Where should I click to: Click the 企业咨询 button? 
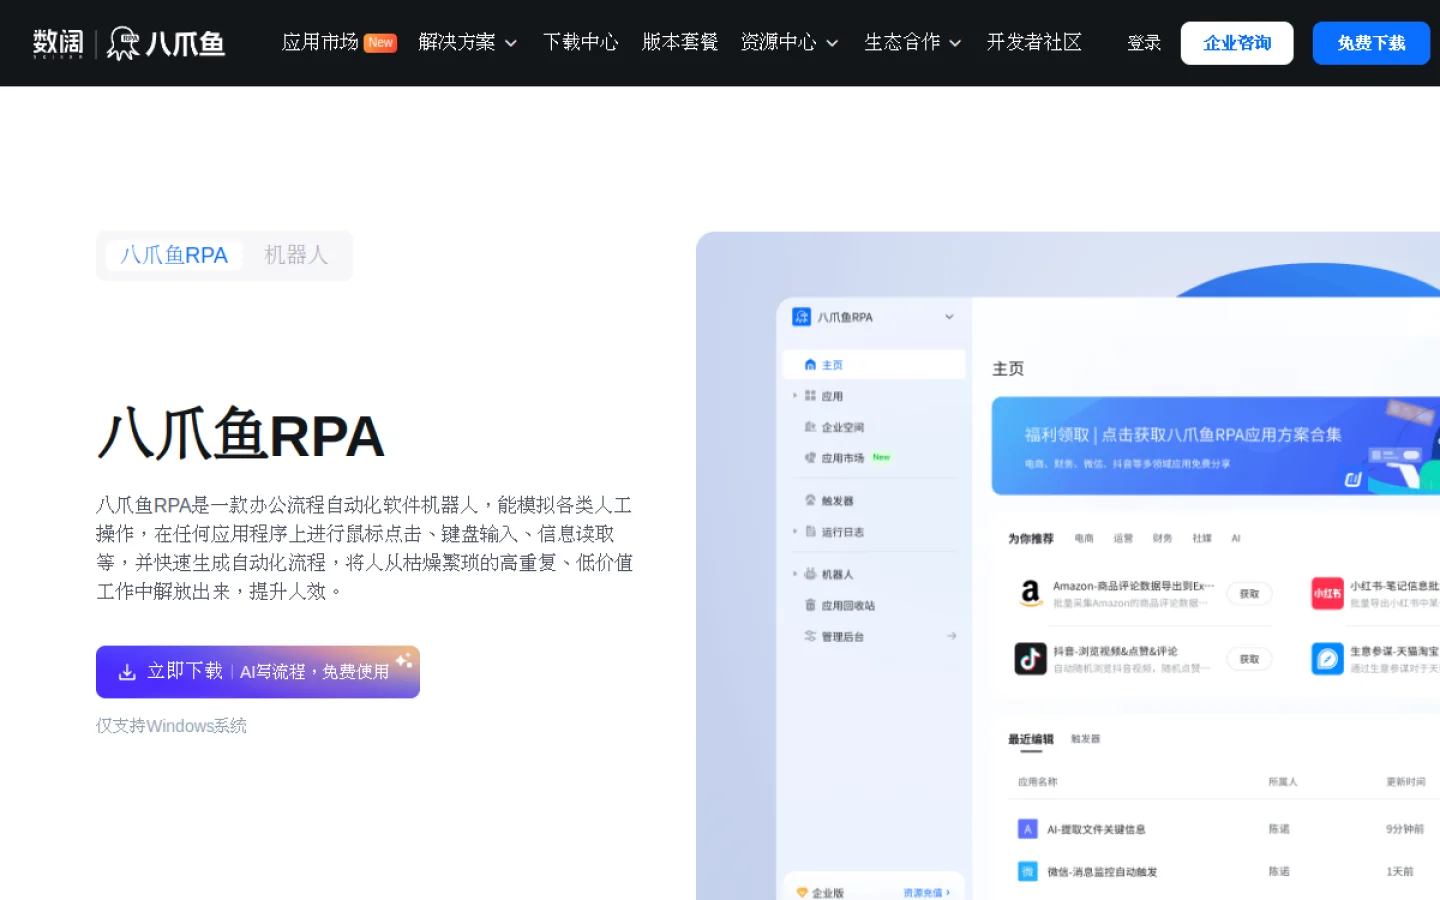(x=1237, y=43)
